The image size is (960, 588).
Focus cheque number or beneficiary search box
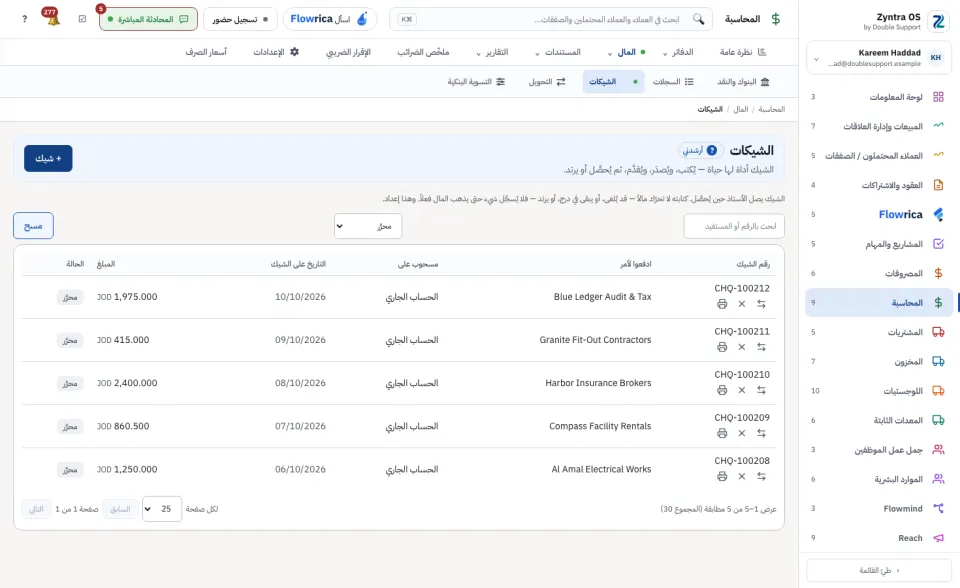click(x=734, y=226)
